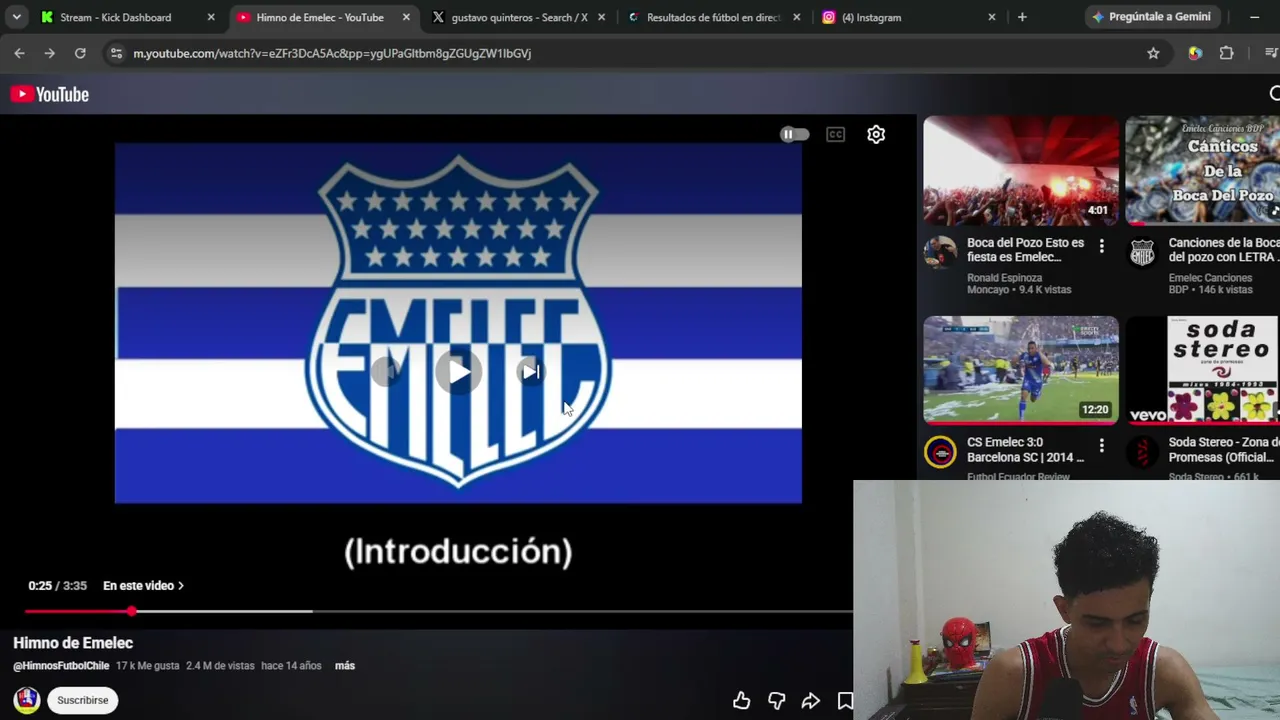Click the Suscribirse button
This screenshot has height=720, width=1280.
click(x=83, y=700)
